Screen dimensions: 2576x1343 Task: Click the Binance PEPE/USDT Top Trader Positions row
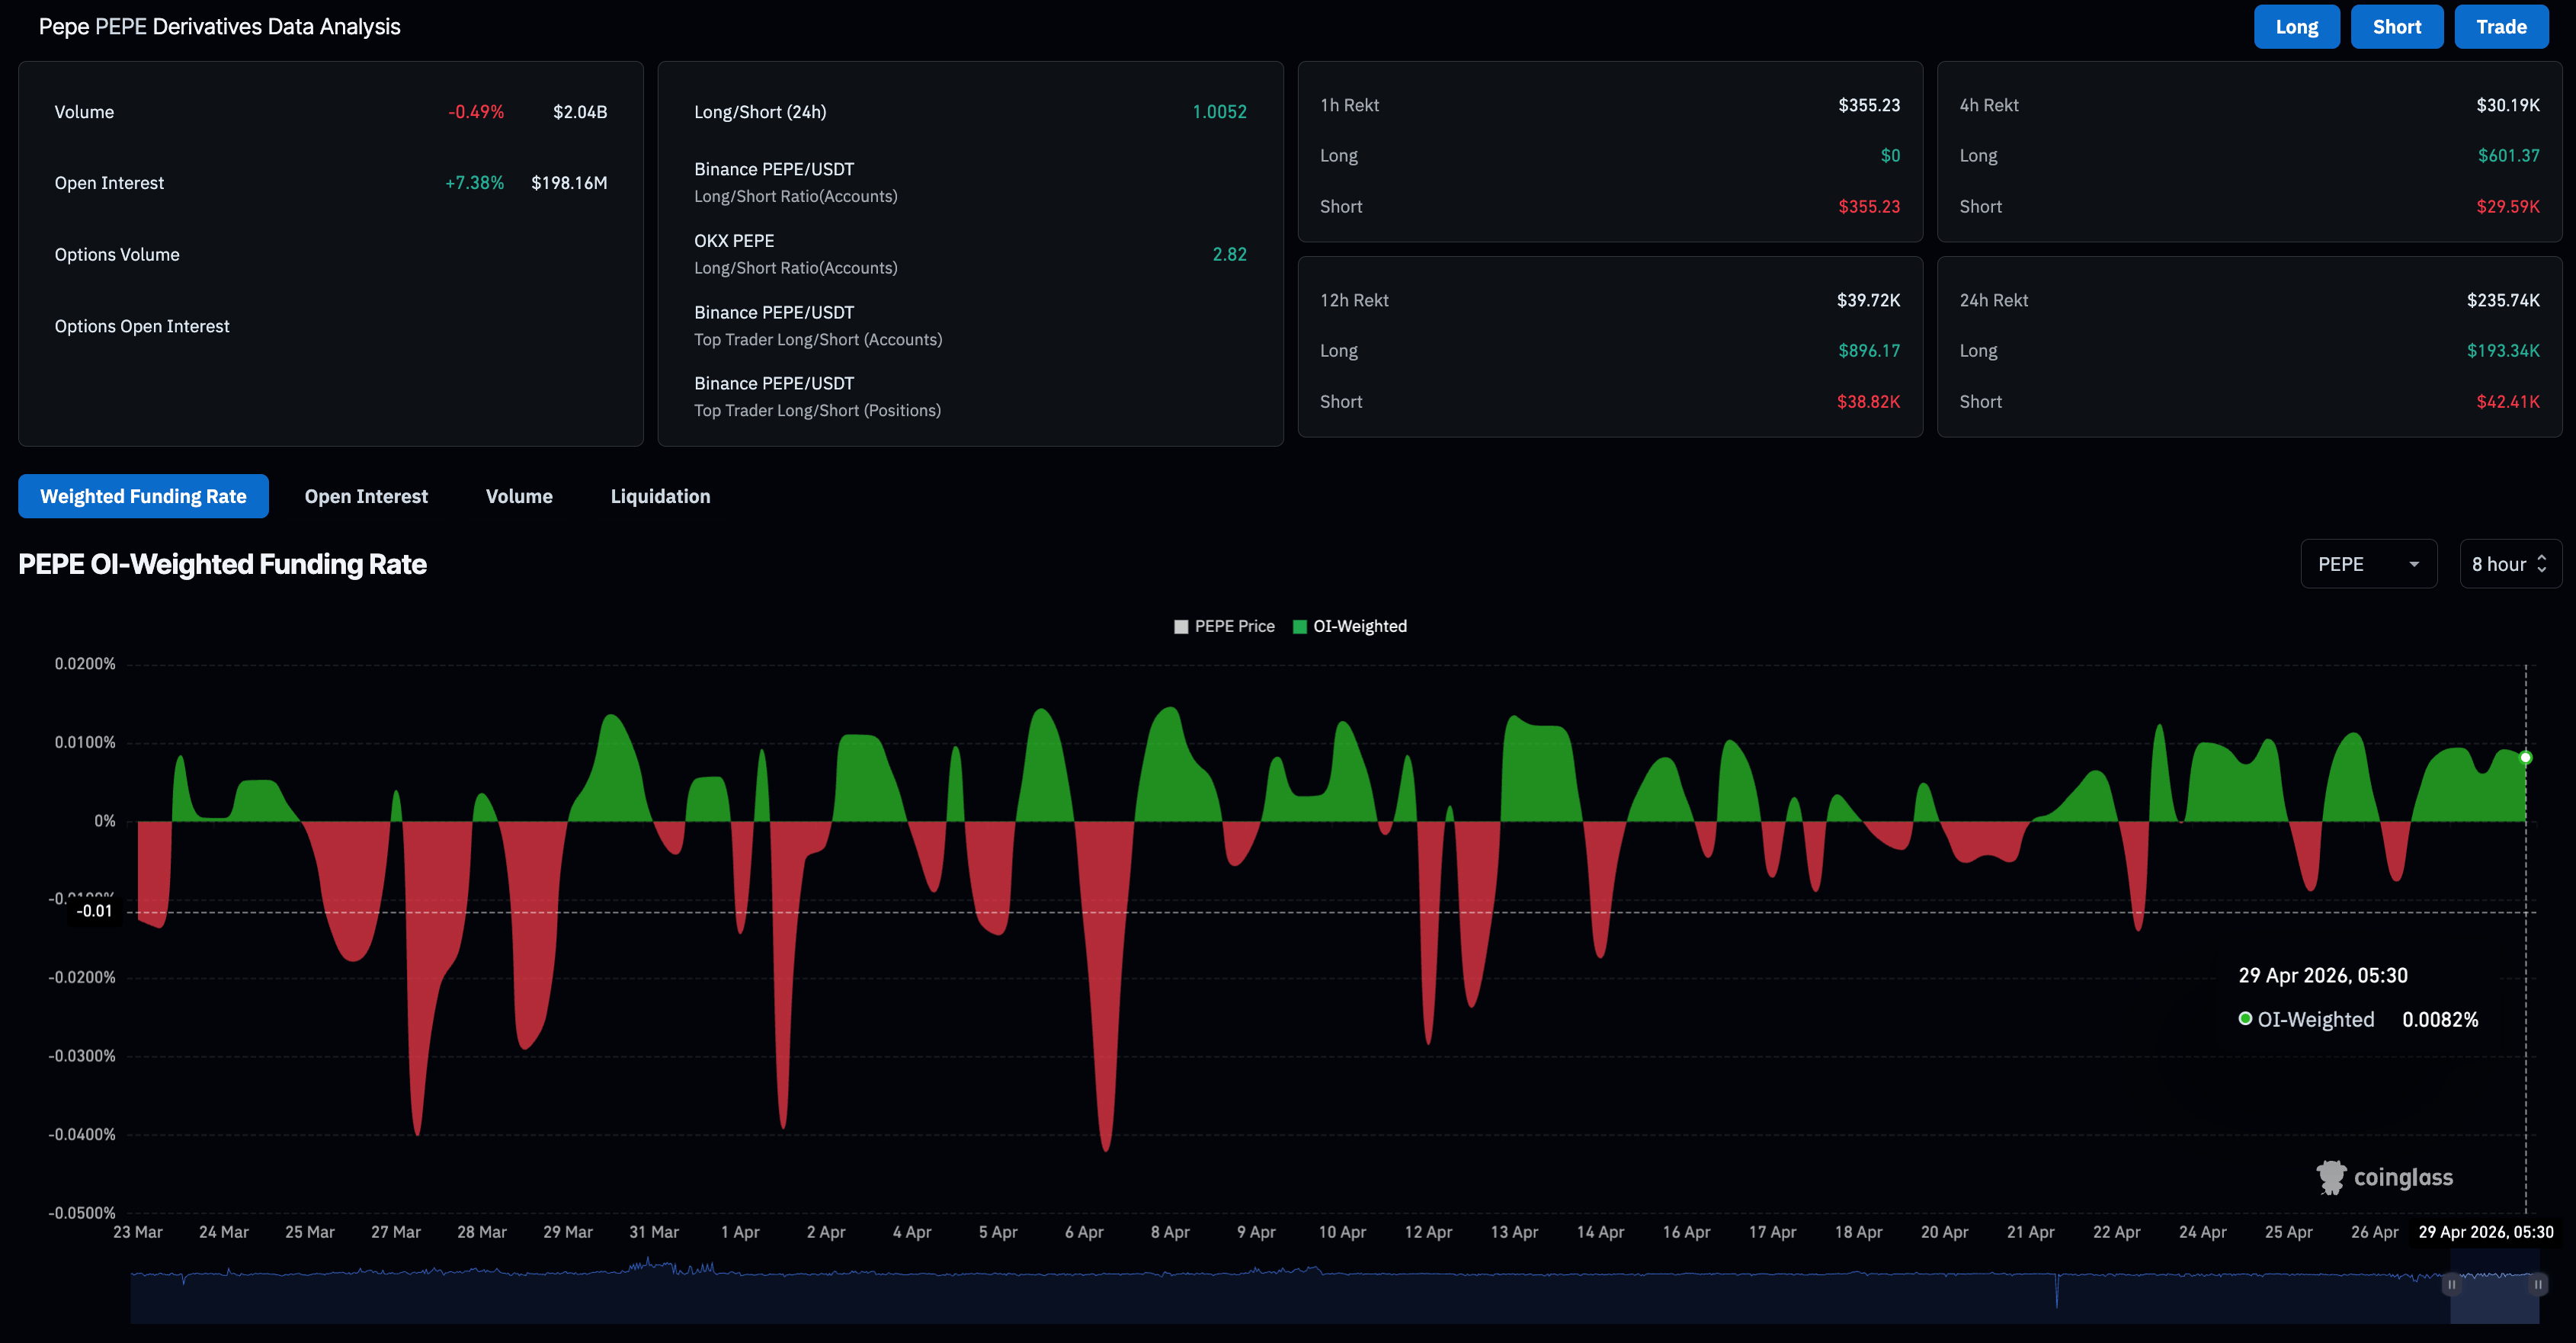pyautogui.click(x=969, y=397)
